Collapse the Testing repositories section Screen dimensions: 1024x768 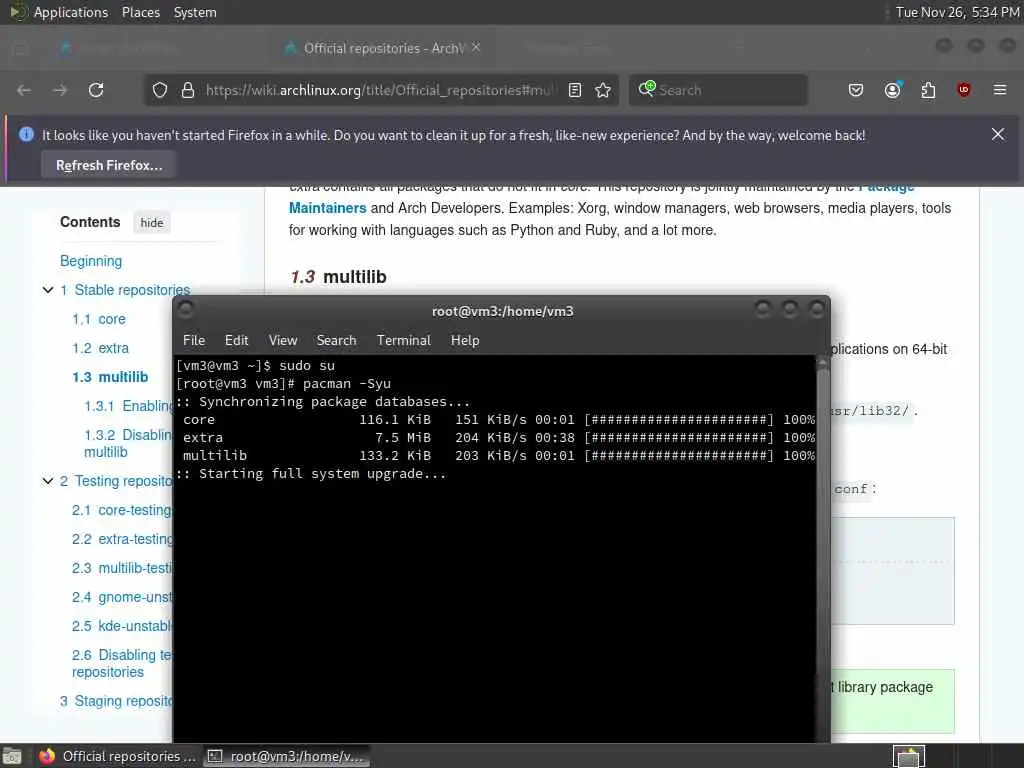pos(48,481)
